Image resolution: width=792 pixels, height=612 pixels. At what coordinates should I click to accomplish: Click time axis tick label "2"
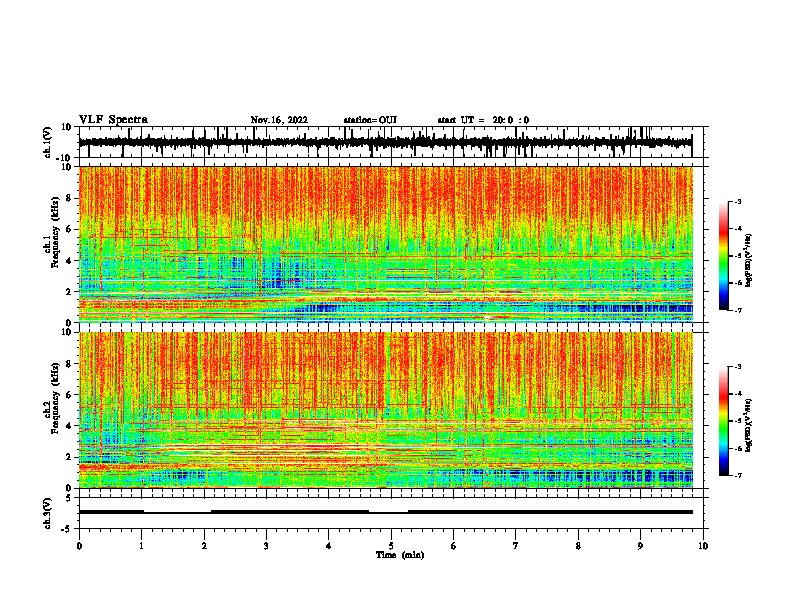[x=204, y=546]
